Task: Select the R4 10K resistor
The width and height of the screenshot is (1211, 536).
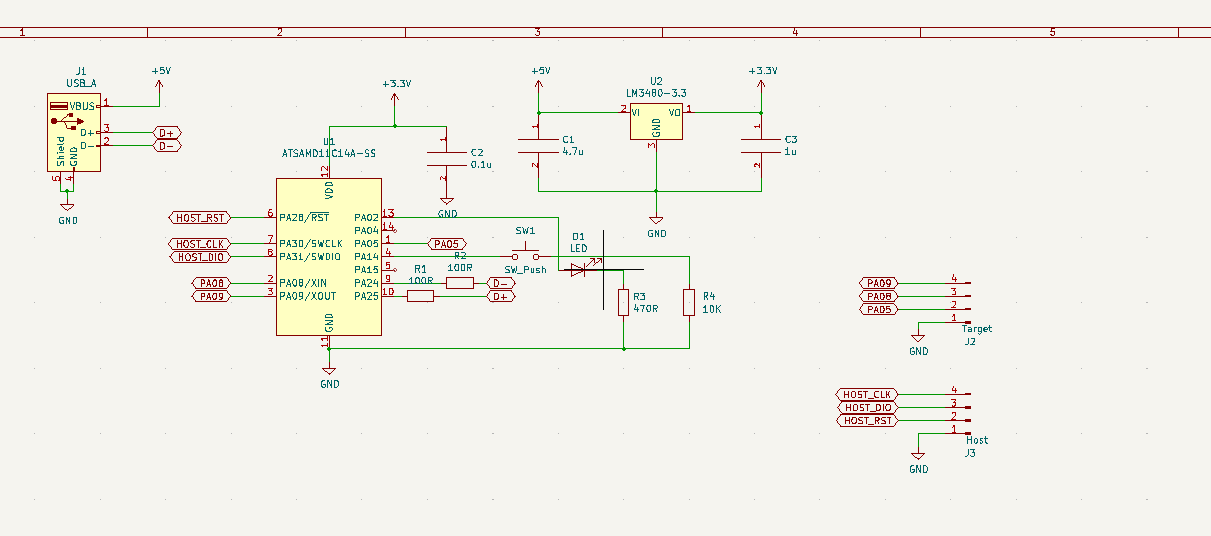Action: click(688, 302)
